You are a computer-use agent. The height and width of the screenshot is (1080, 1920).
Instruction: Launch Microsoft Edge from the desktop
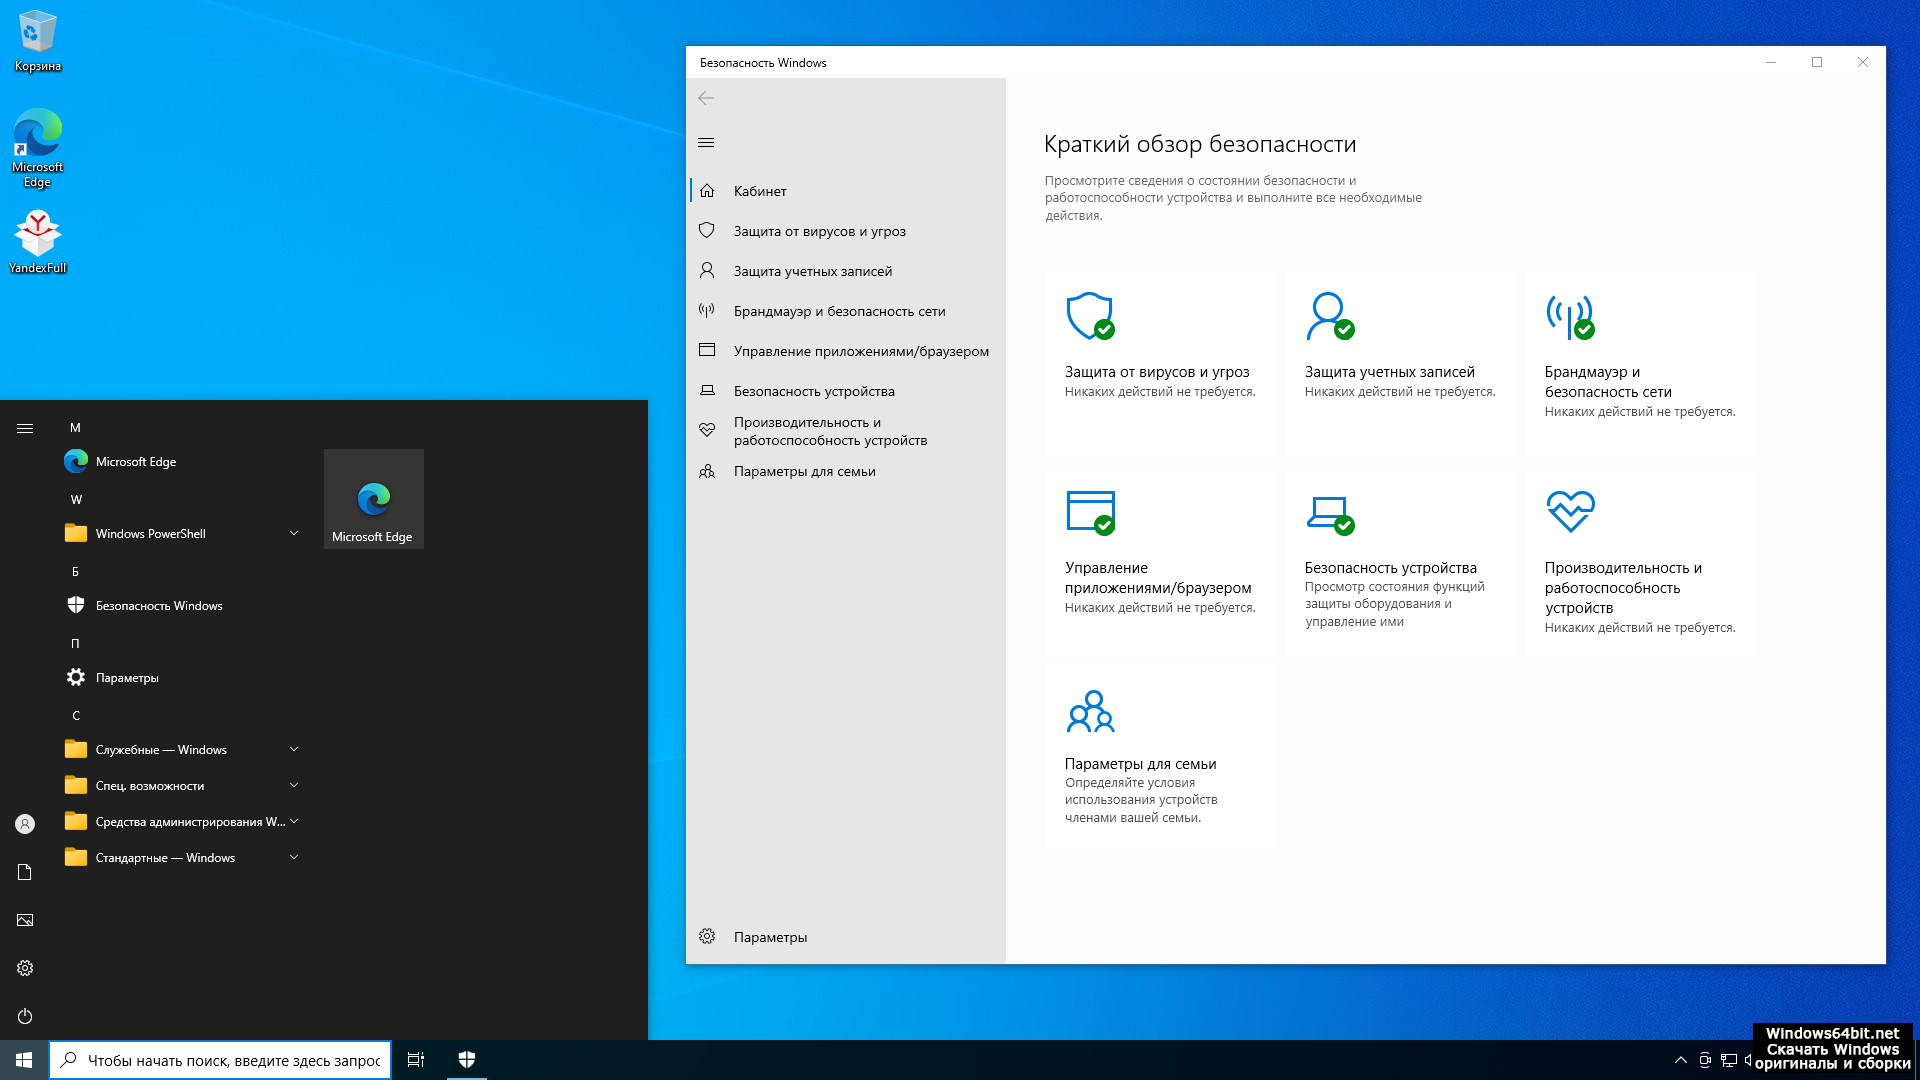[x=37, y=140]
